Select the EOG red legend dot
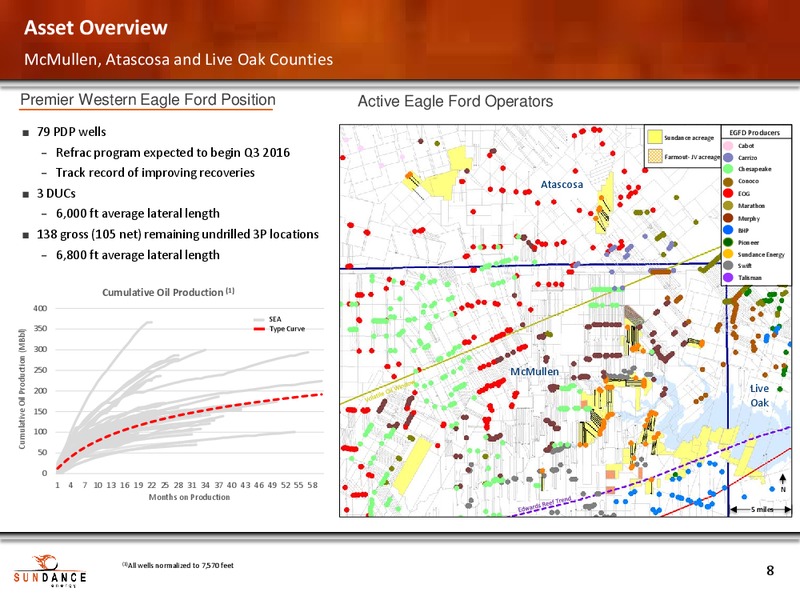 tap(728, 193)
